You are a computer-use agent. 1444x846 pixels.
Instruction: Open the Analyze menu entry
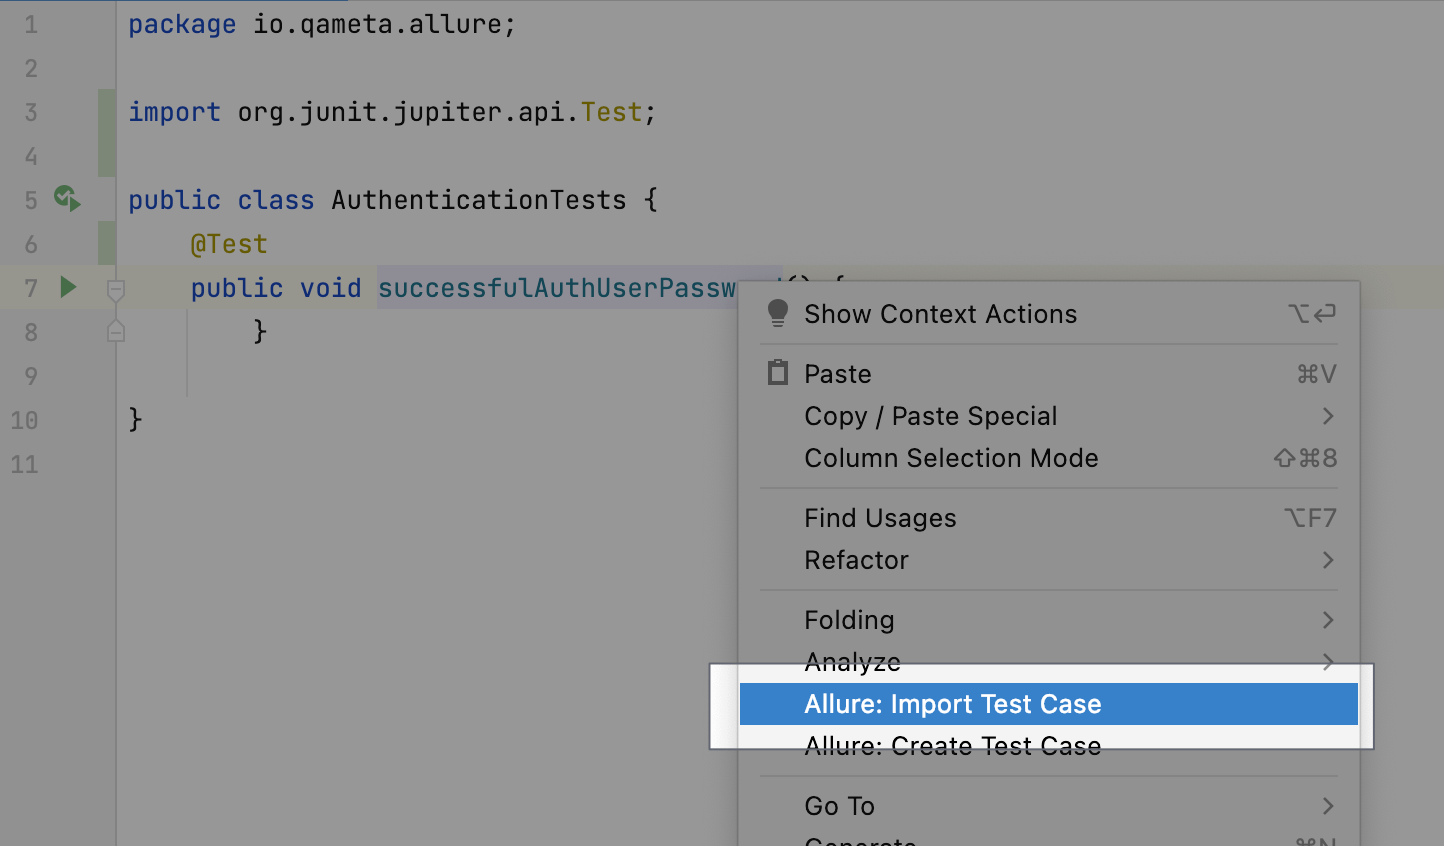(852, 662)
